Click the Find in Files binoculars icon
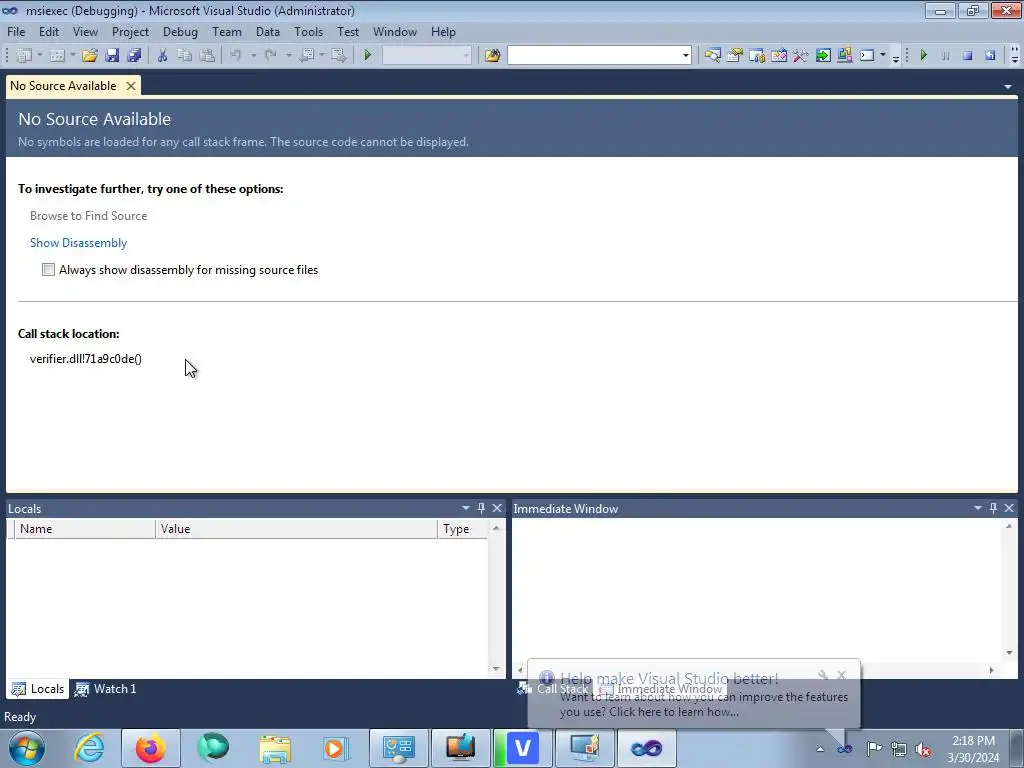1024x768 pixels. (492, 56)
